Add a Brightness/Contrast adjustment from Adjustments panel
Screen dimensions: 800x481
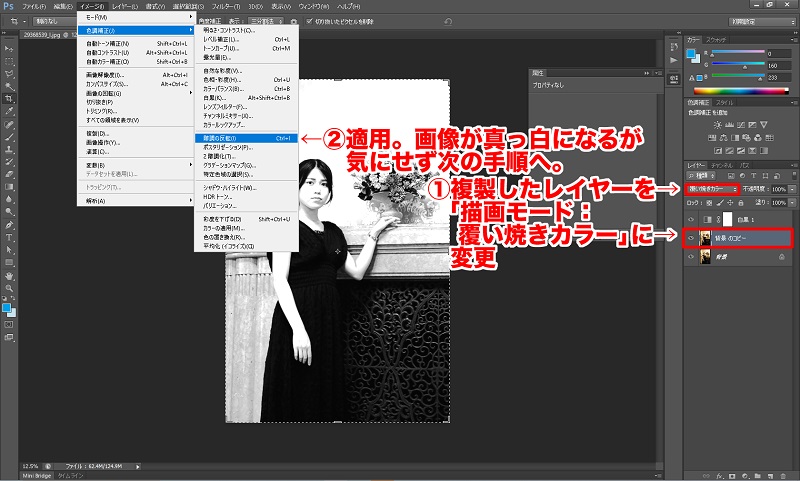click(718, 124)
